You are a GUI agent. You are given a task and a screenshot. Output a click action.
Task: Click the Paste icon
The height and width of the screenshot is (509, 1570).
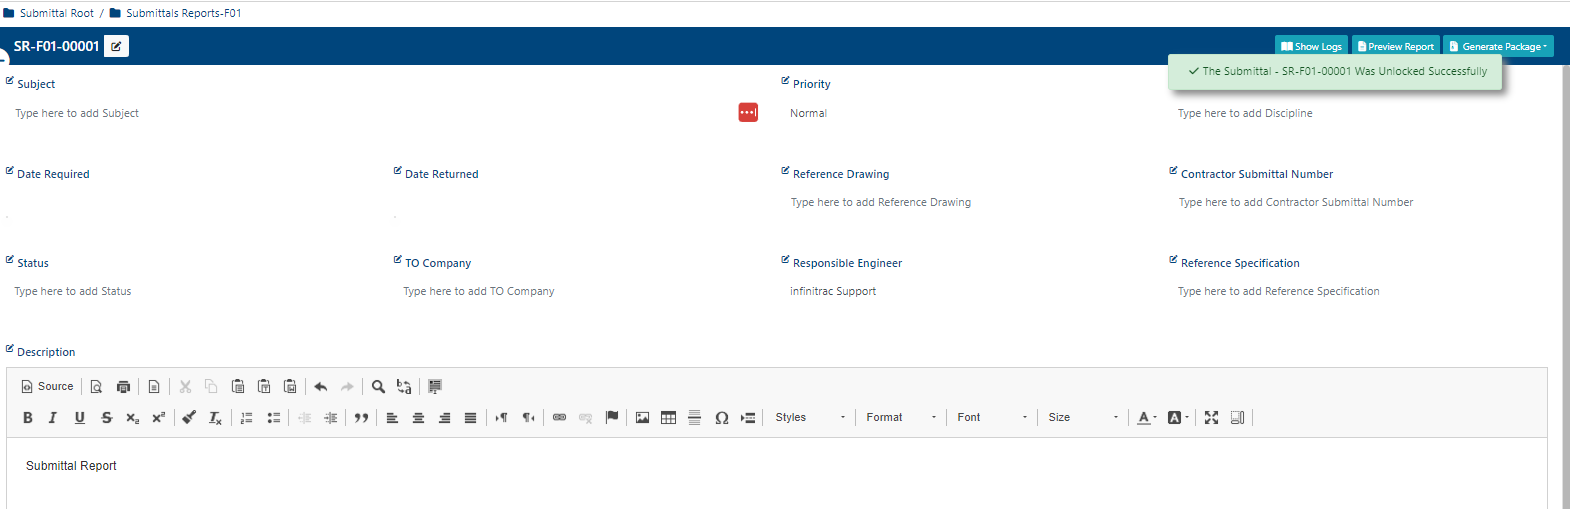(x=238, y=387)
